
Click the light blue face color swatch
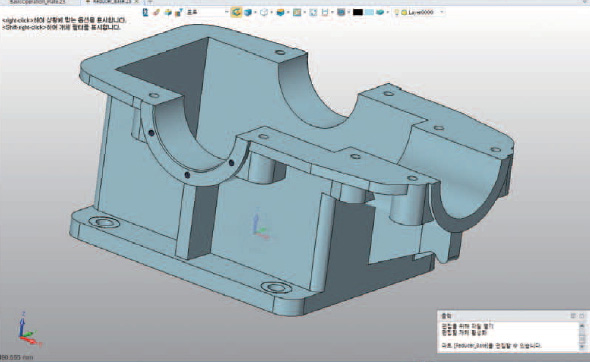click(x=369, y=12)
